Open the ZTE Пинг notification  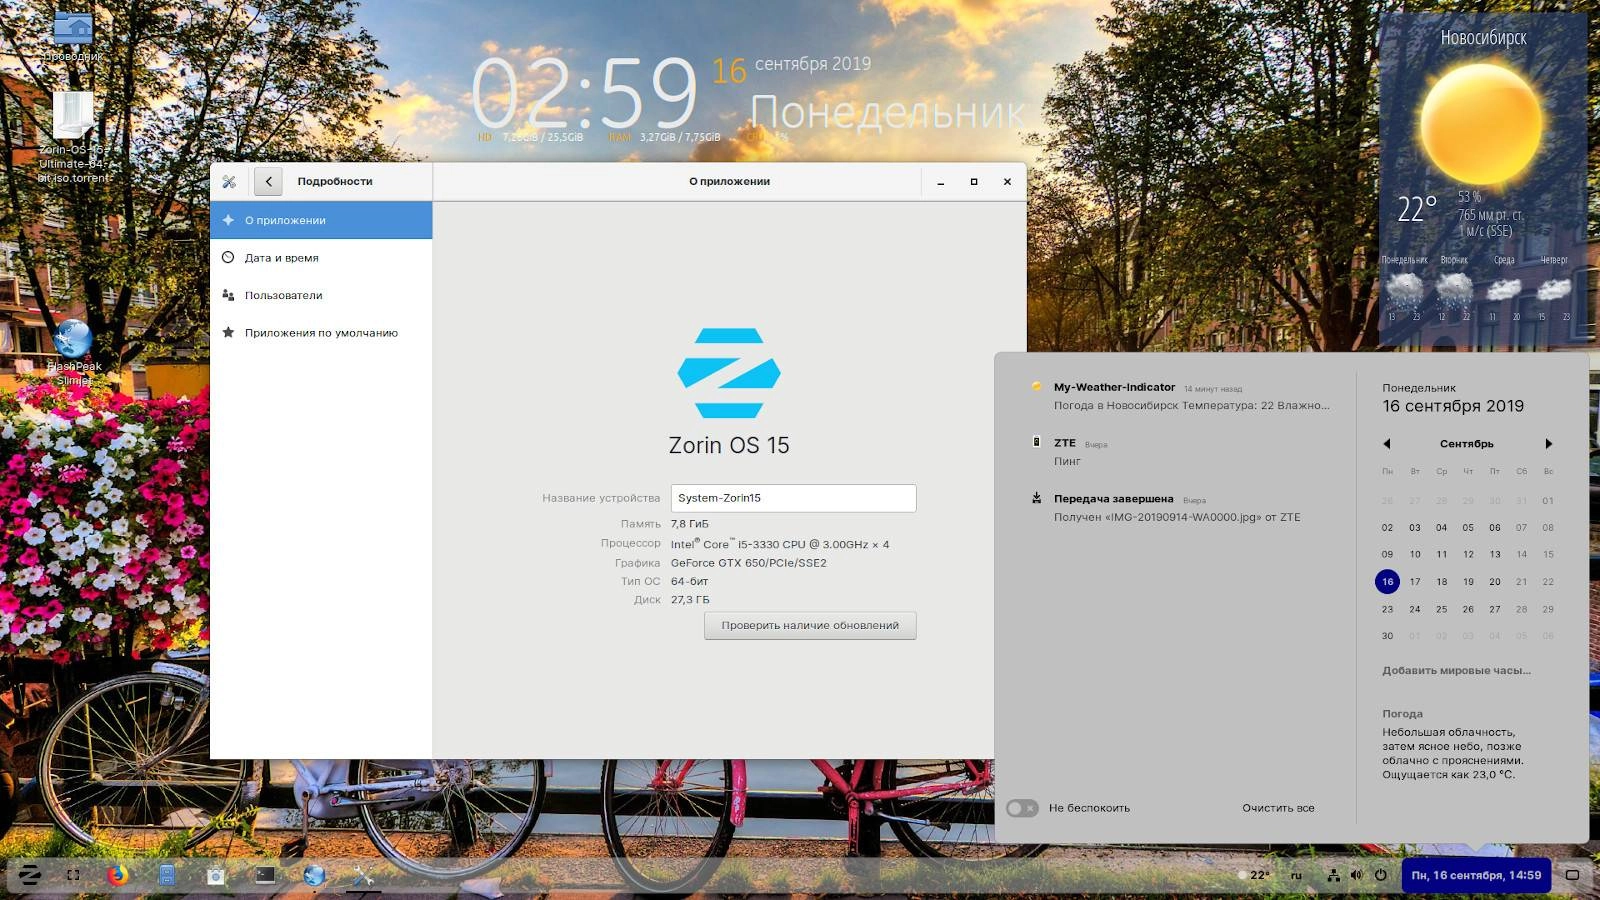click(x=1182, y=452)
